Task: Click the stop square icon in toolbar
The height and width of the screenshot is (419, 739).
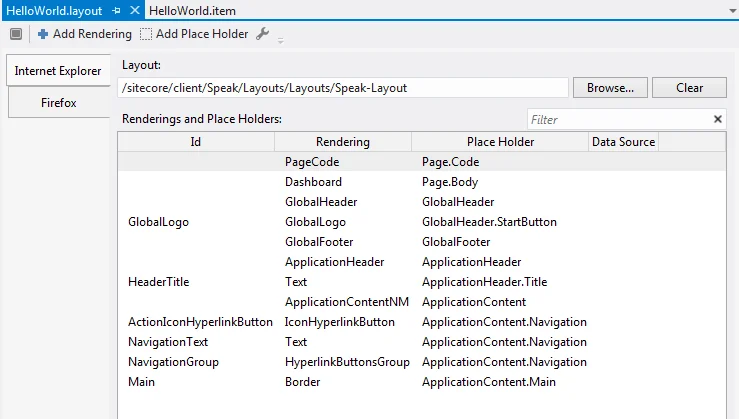Action: tap(16, 34)
